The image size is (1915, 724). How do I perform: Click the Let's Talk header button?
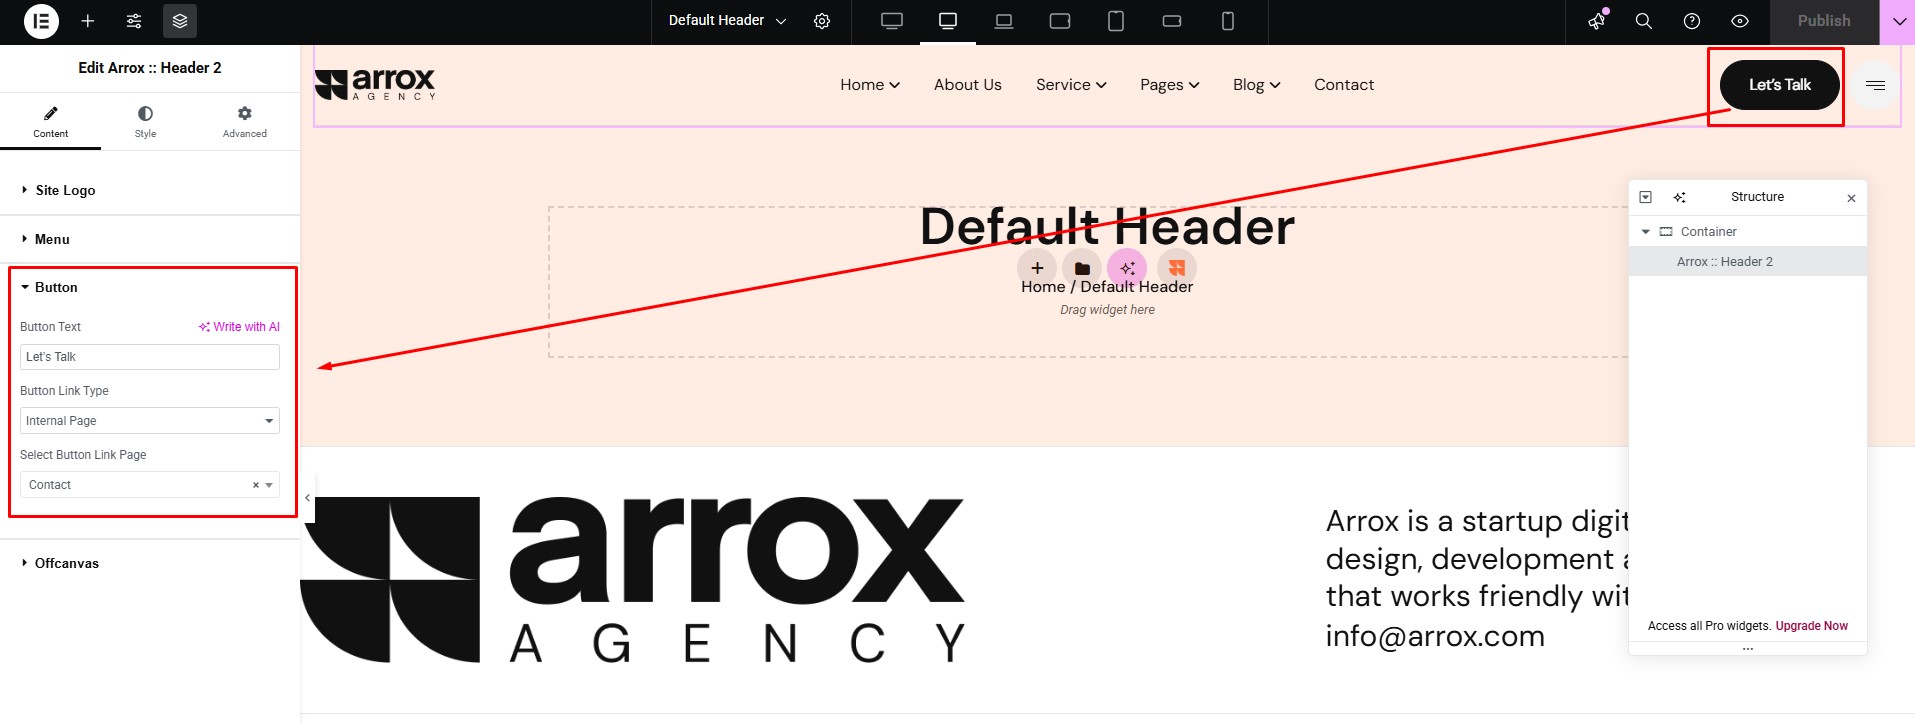point(1780,85)
